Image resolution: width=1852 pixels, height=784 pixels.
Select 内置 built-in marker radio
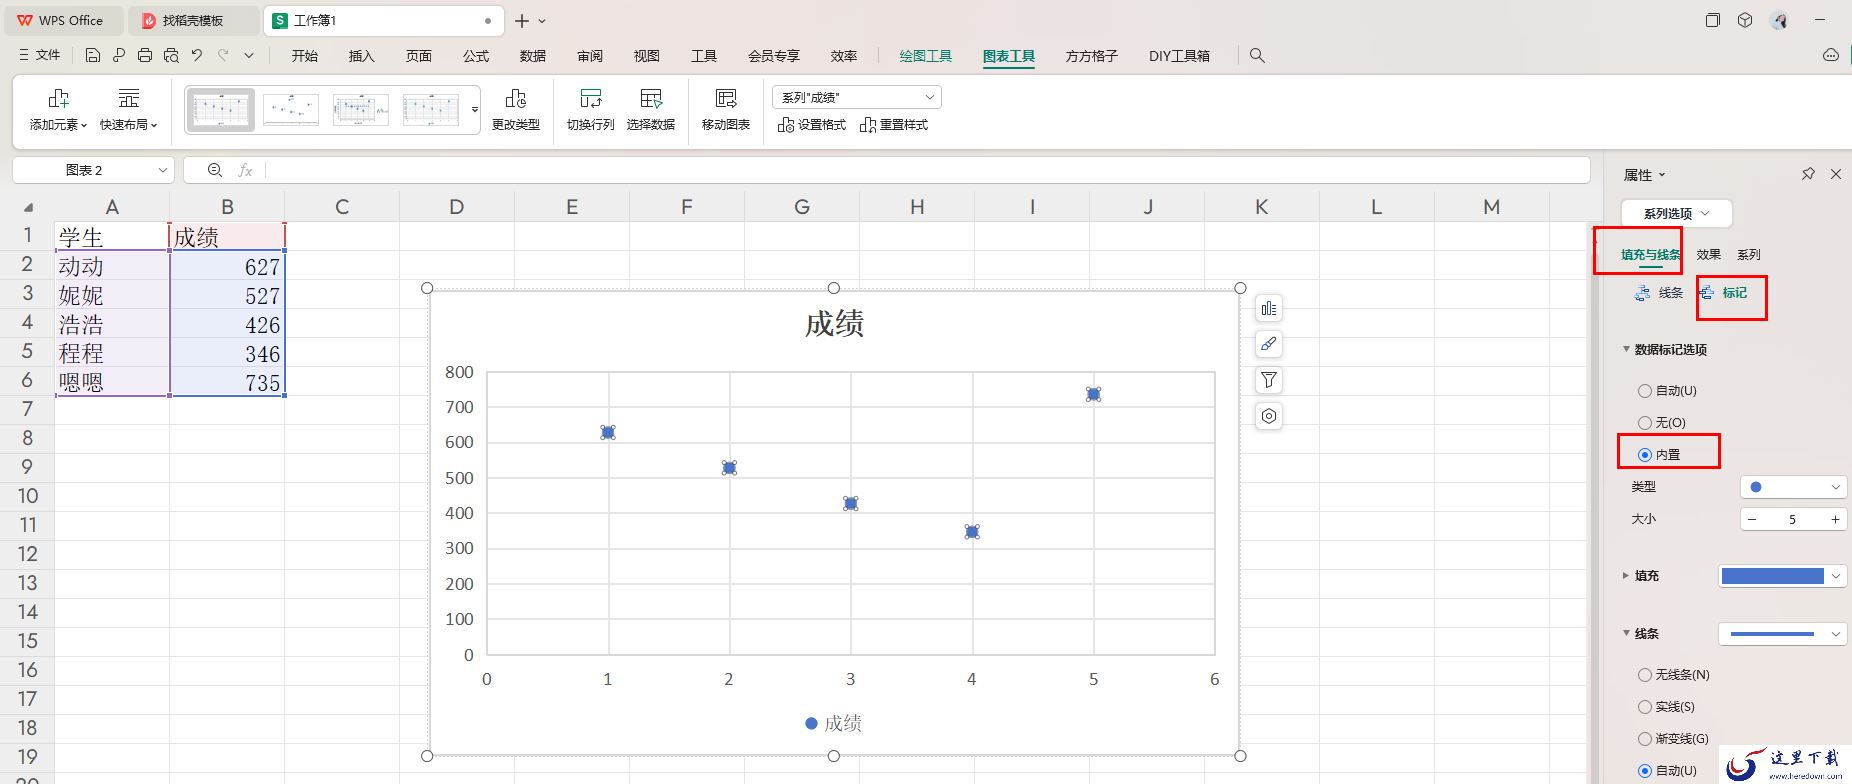1644,455
